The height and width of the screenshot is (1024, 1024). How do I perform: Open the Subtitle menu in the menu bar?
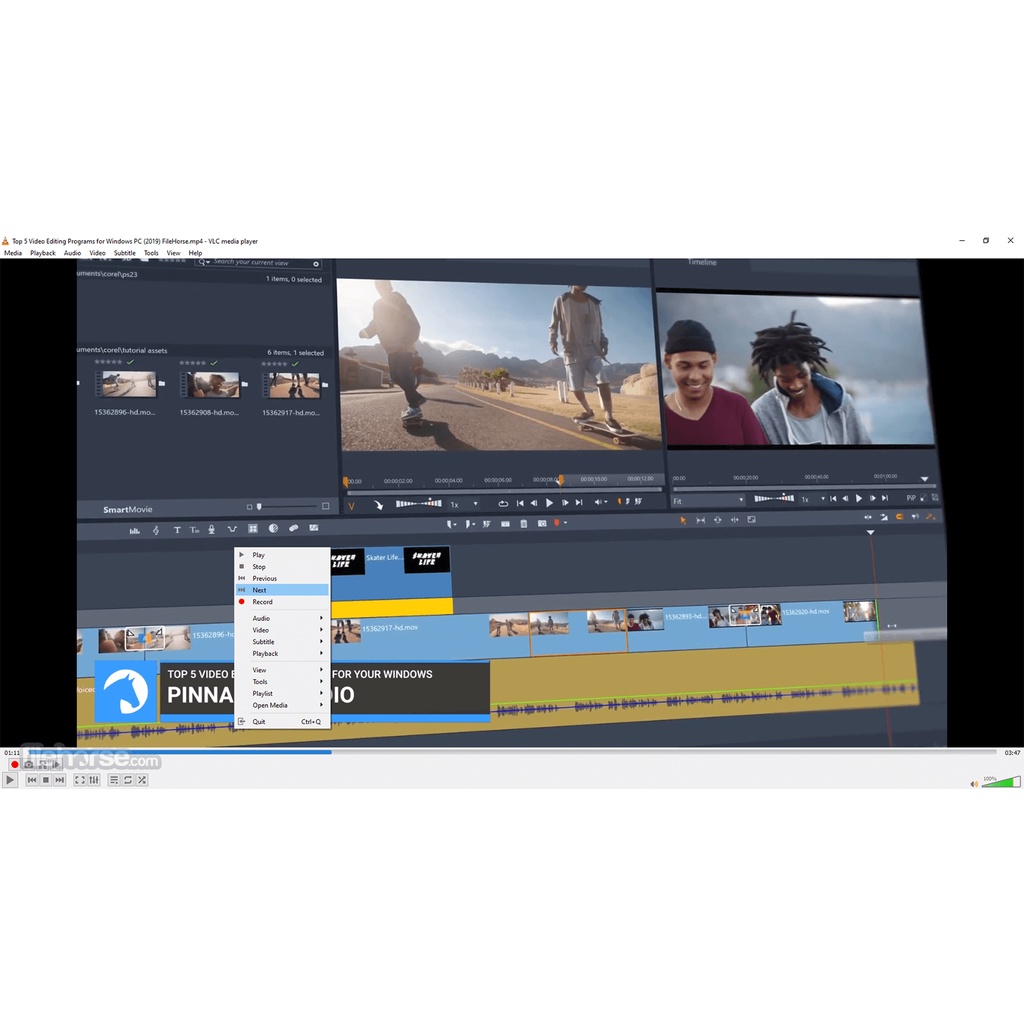(125, 253)
